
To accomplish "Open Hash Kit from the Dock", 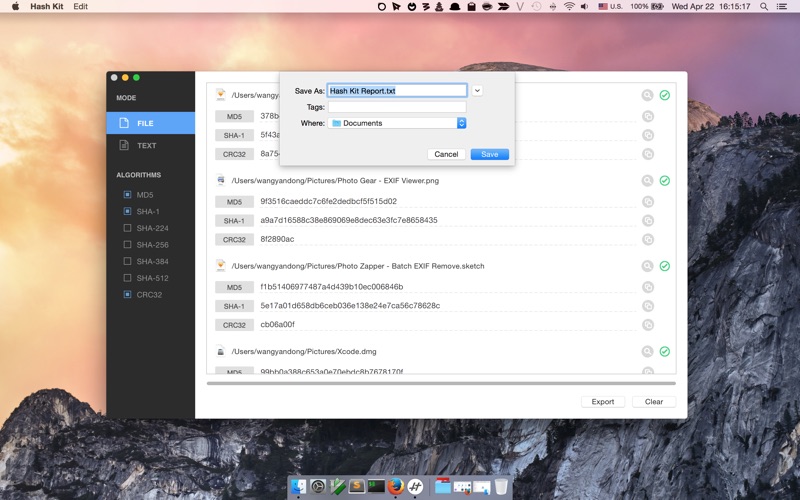I will [x=415, y=486].
